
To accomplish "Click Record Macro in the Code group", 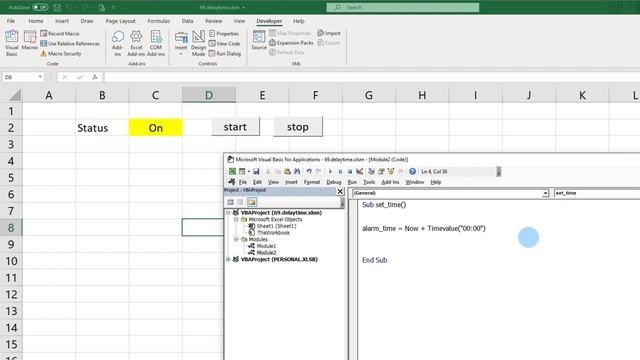I will [x=60, y=33].
